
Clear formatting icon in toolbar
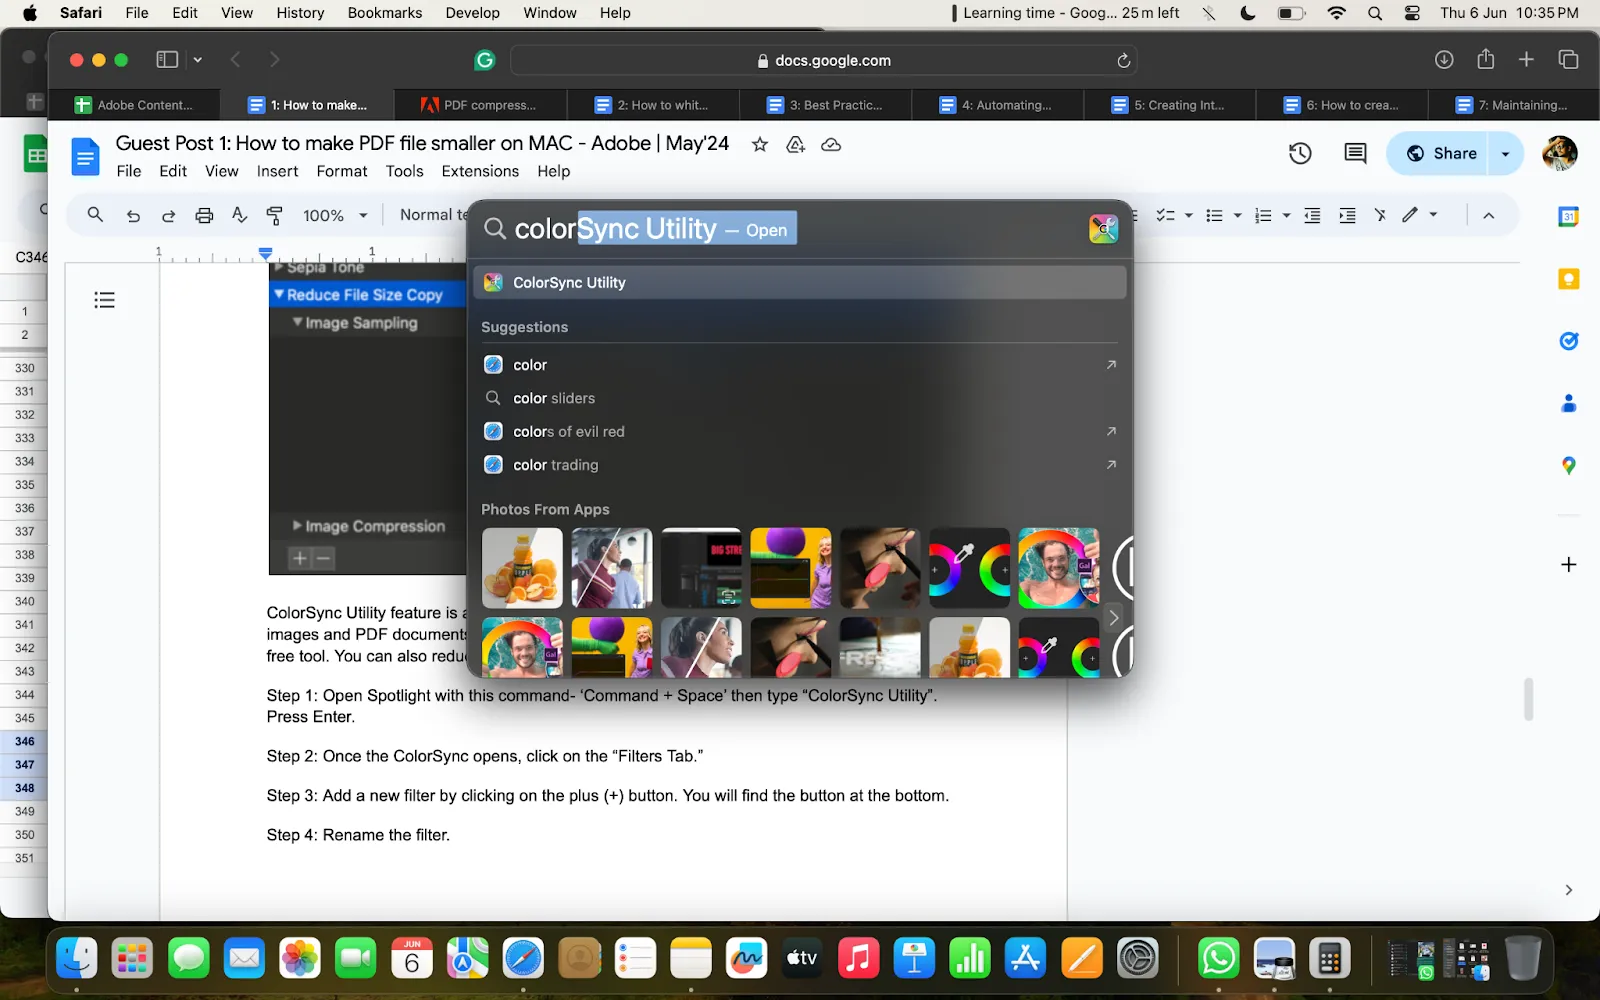(x=1380, y=215)
